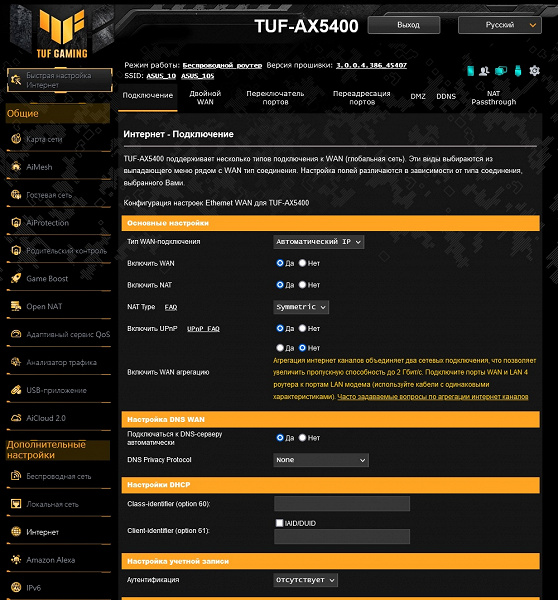Image resolution: width=558 pixels, height=600 pixels.
Task: Click the gear settings icon in status bar
Action: [x=534, y=71]
